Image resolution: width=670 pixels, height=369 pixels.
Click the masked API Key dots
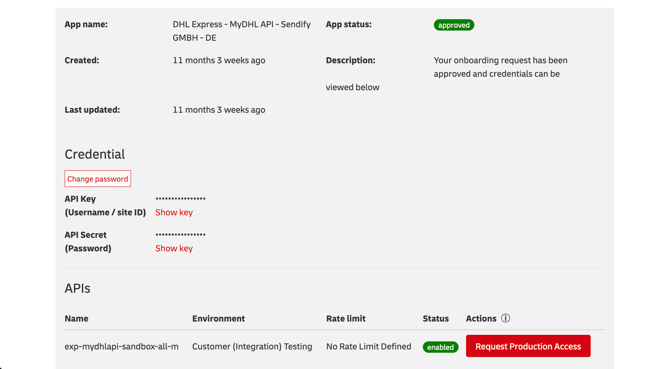(180, 199)
